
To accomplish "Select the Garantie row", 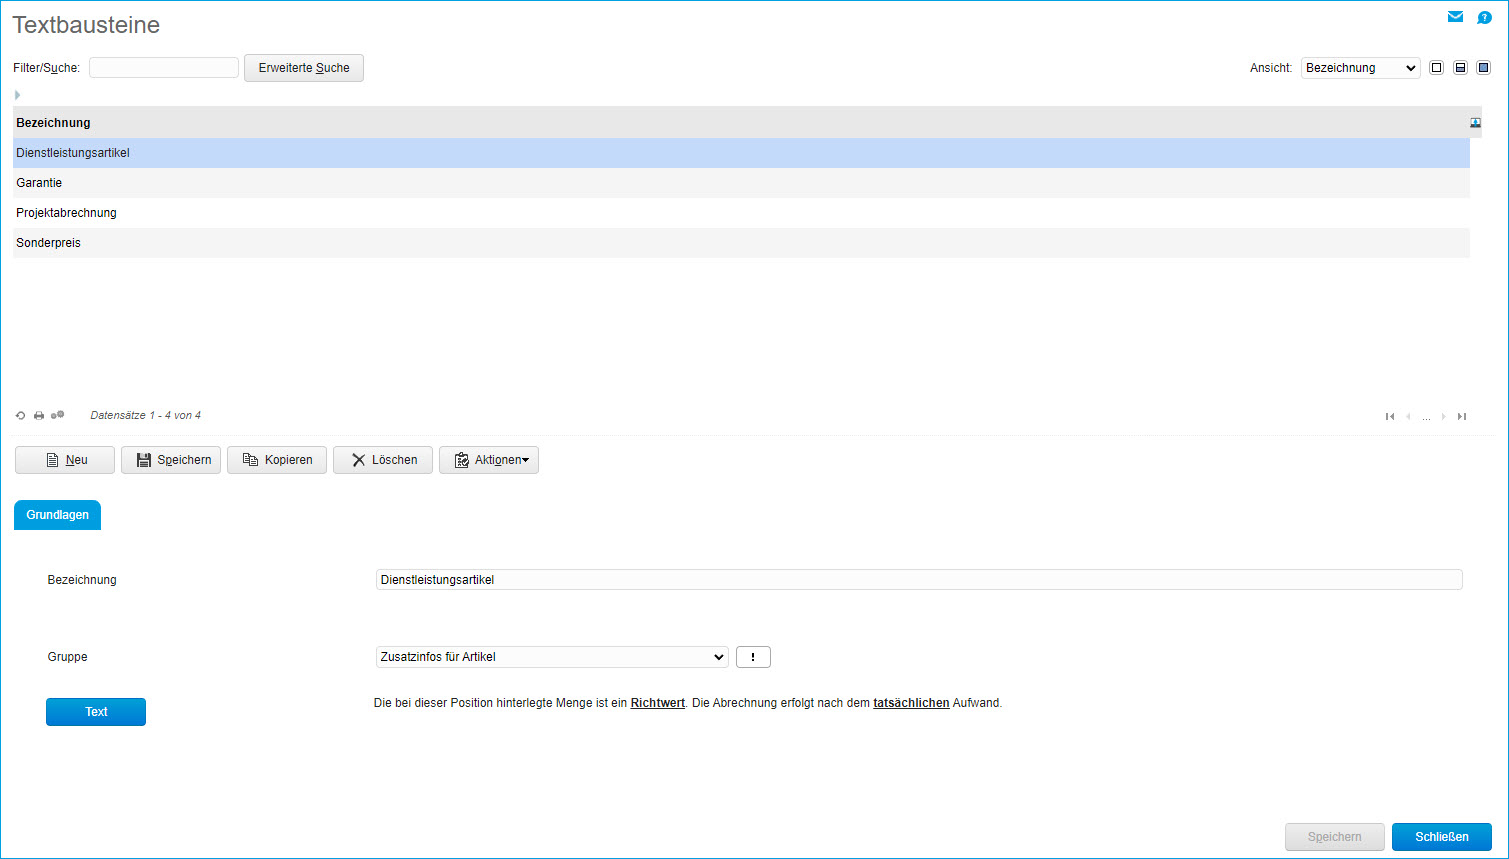I will point(741,183).
